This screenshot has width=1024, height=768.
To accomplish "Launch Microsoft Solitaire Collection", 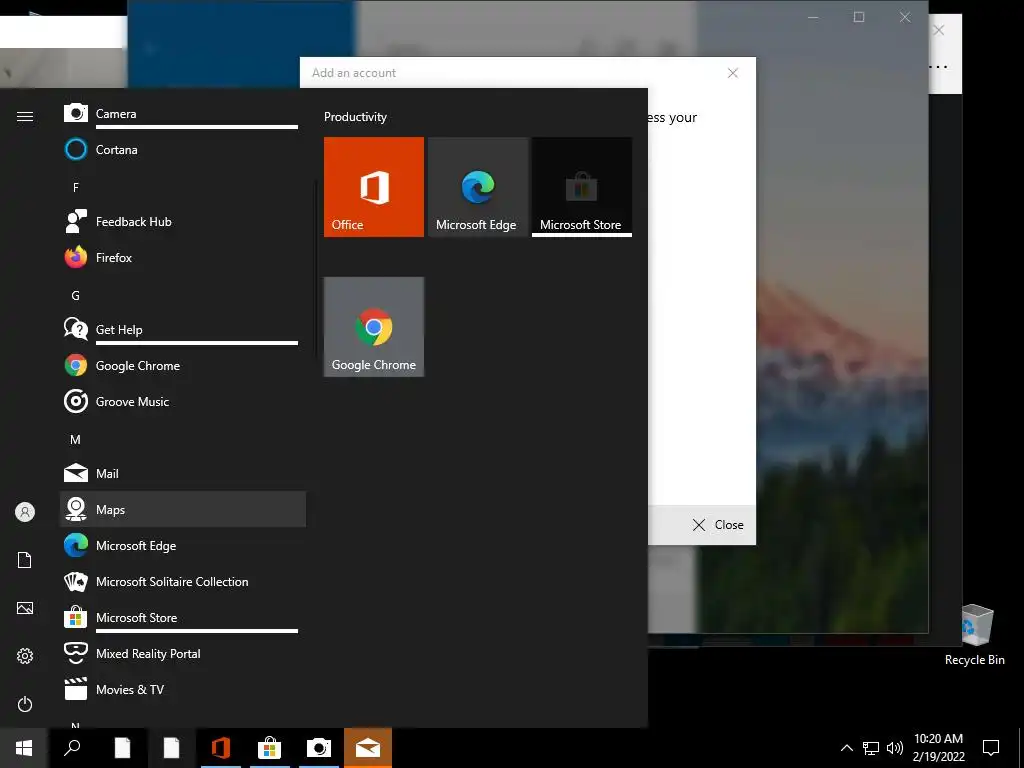I will tap(183, 581).
